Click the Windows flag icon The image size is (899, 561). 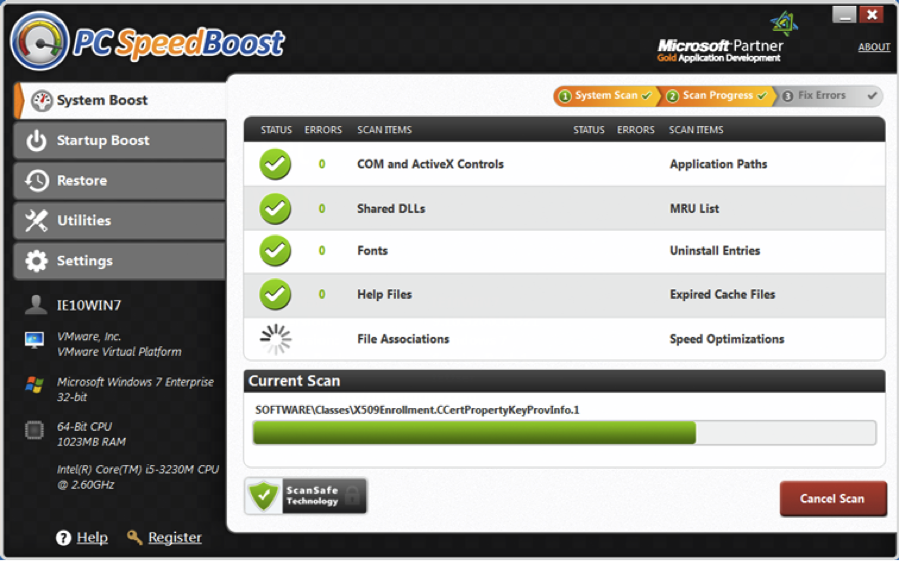click(x=34, y=385)
